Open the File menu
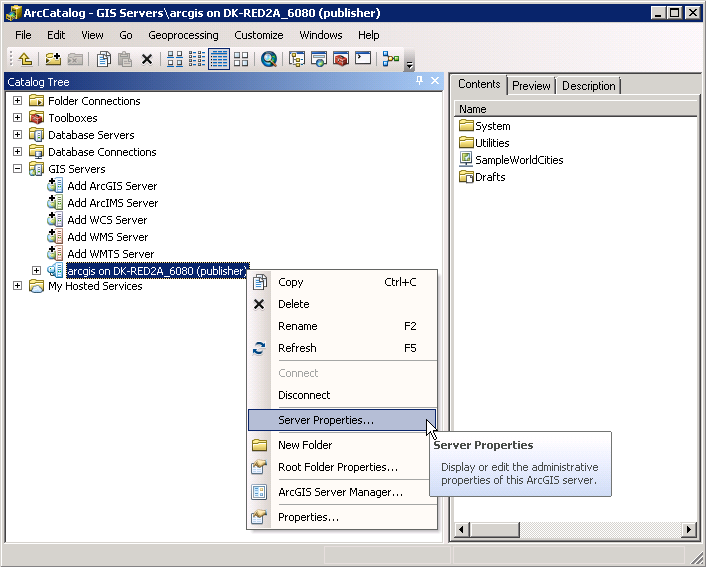 [23, 35]
